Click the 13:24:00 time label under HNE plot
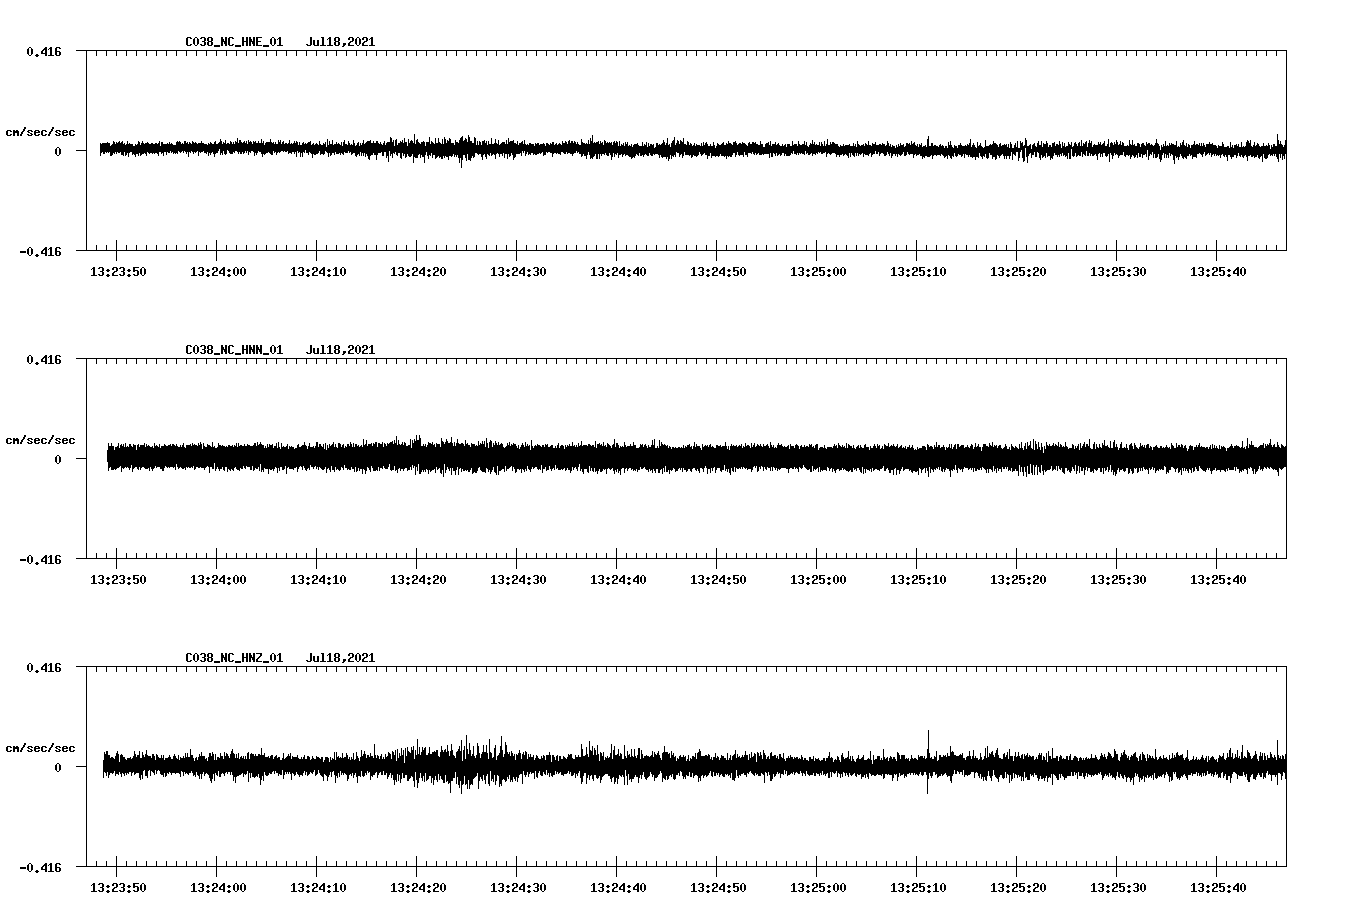Viewport: 1358px width, 924px height. pyautogui.click(x=218, y=272)
